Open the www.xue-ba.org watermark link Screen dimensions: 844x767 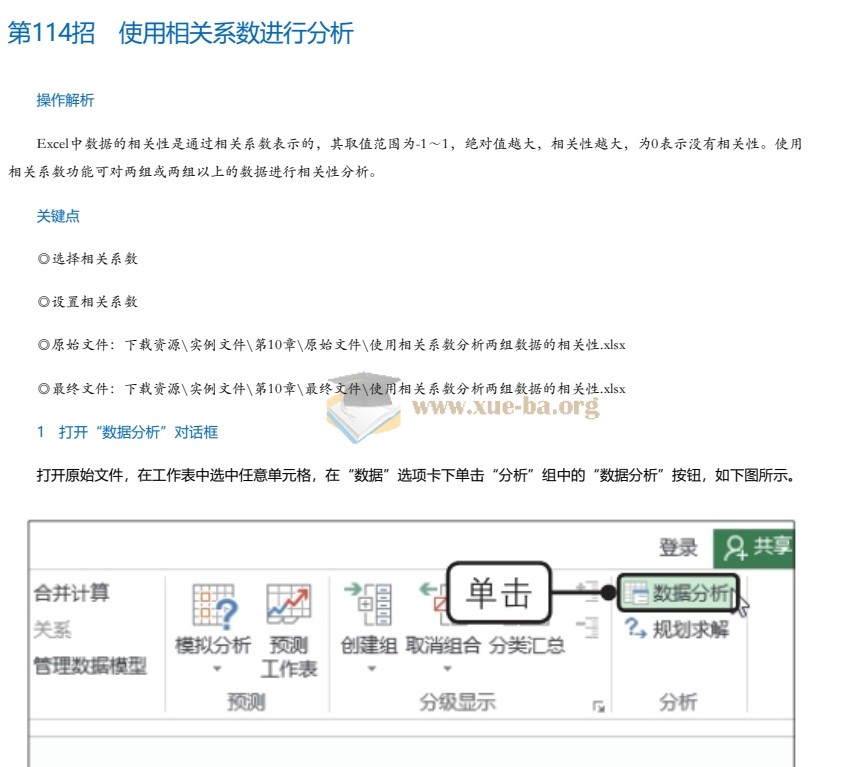point(505,406)
